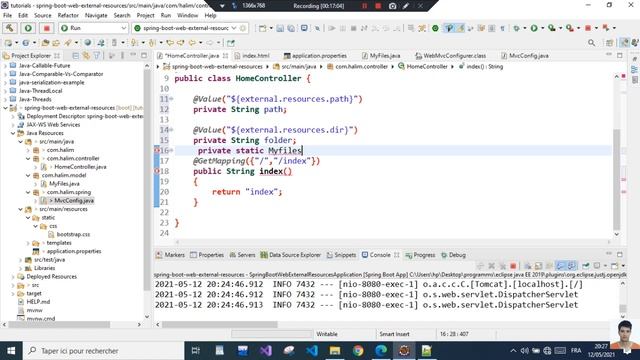Open the Help menu
This screenshot has width=640, height=360.
pos(210,16)
